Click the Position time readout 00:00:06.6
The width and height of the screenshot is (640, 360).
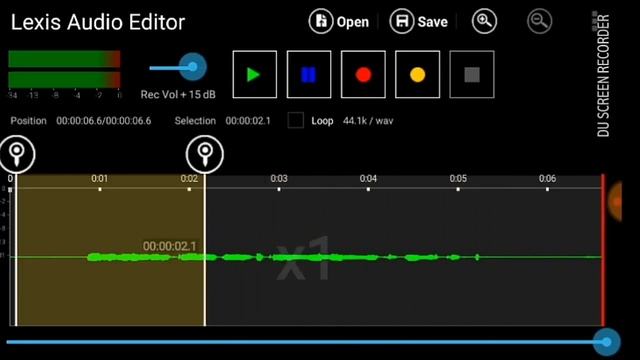click(x=104, y=121)
